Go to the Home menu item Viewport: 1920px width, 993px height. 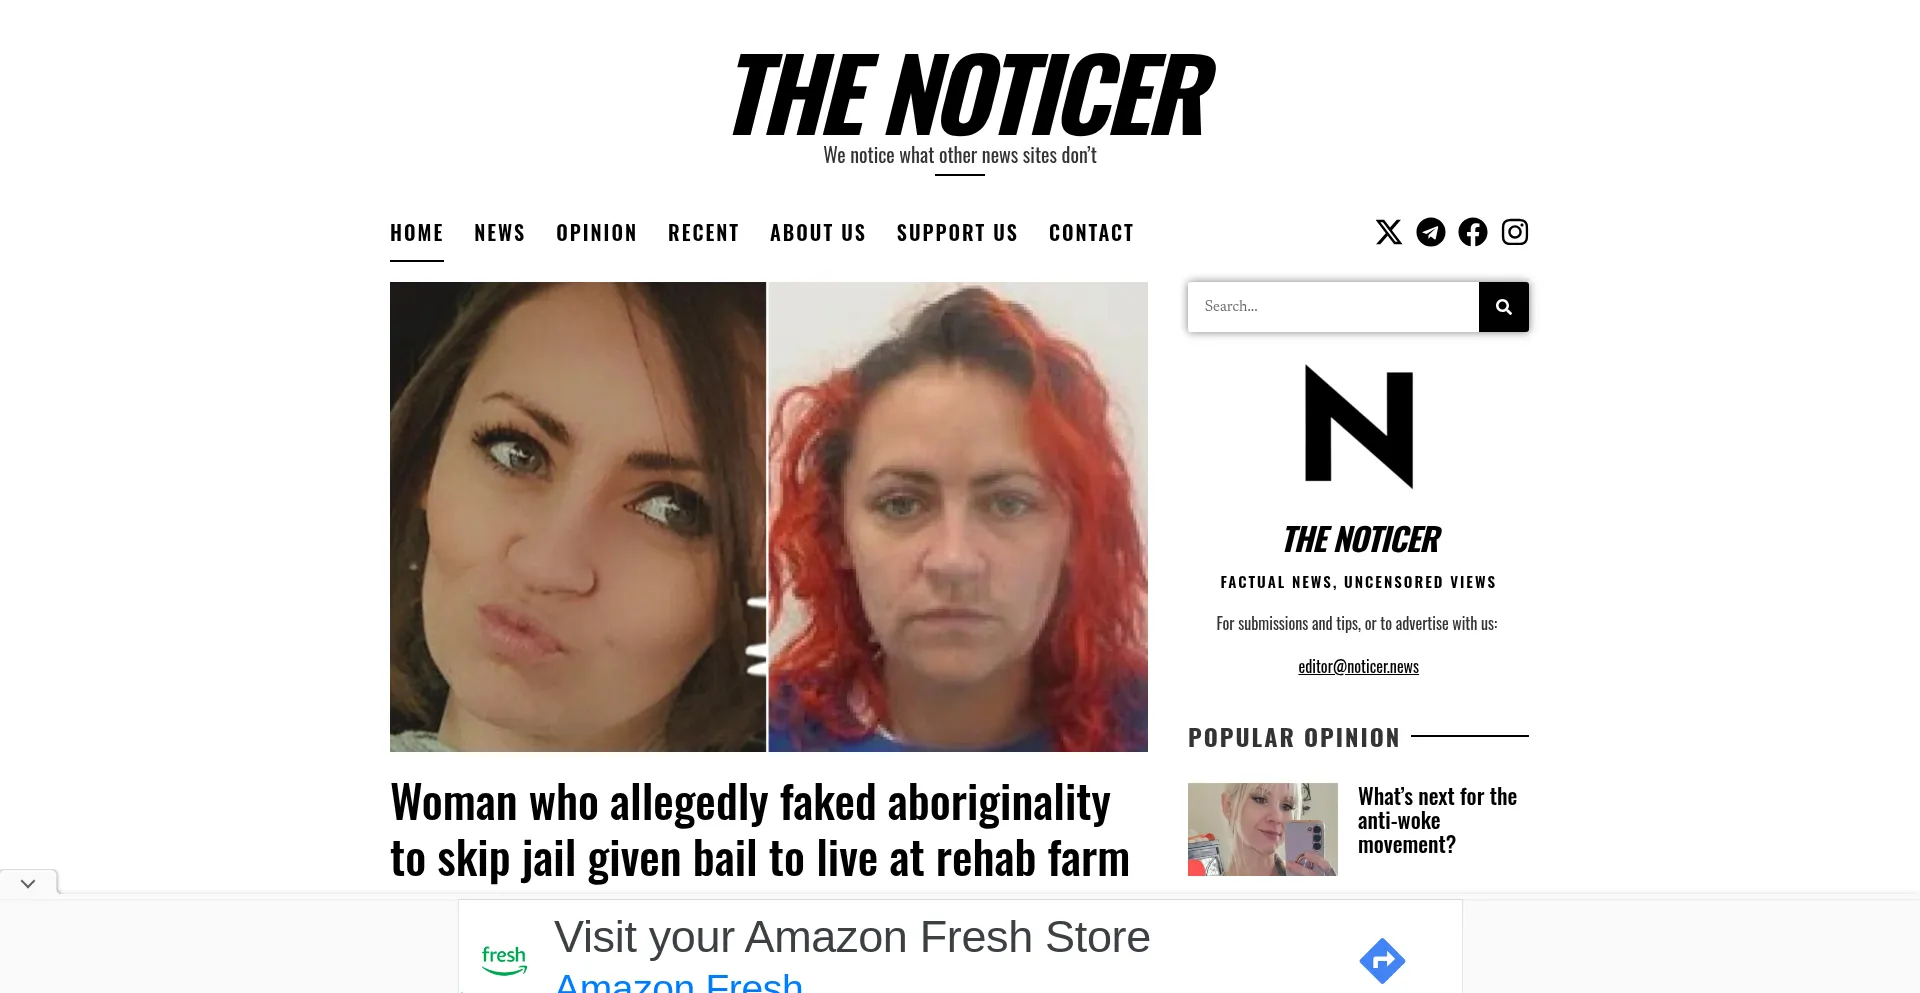(417, 233)
